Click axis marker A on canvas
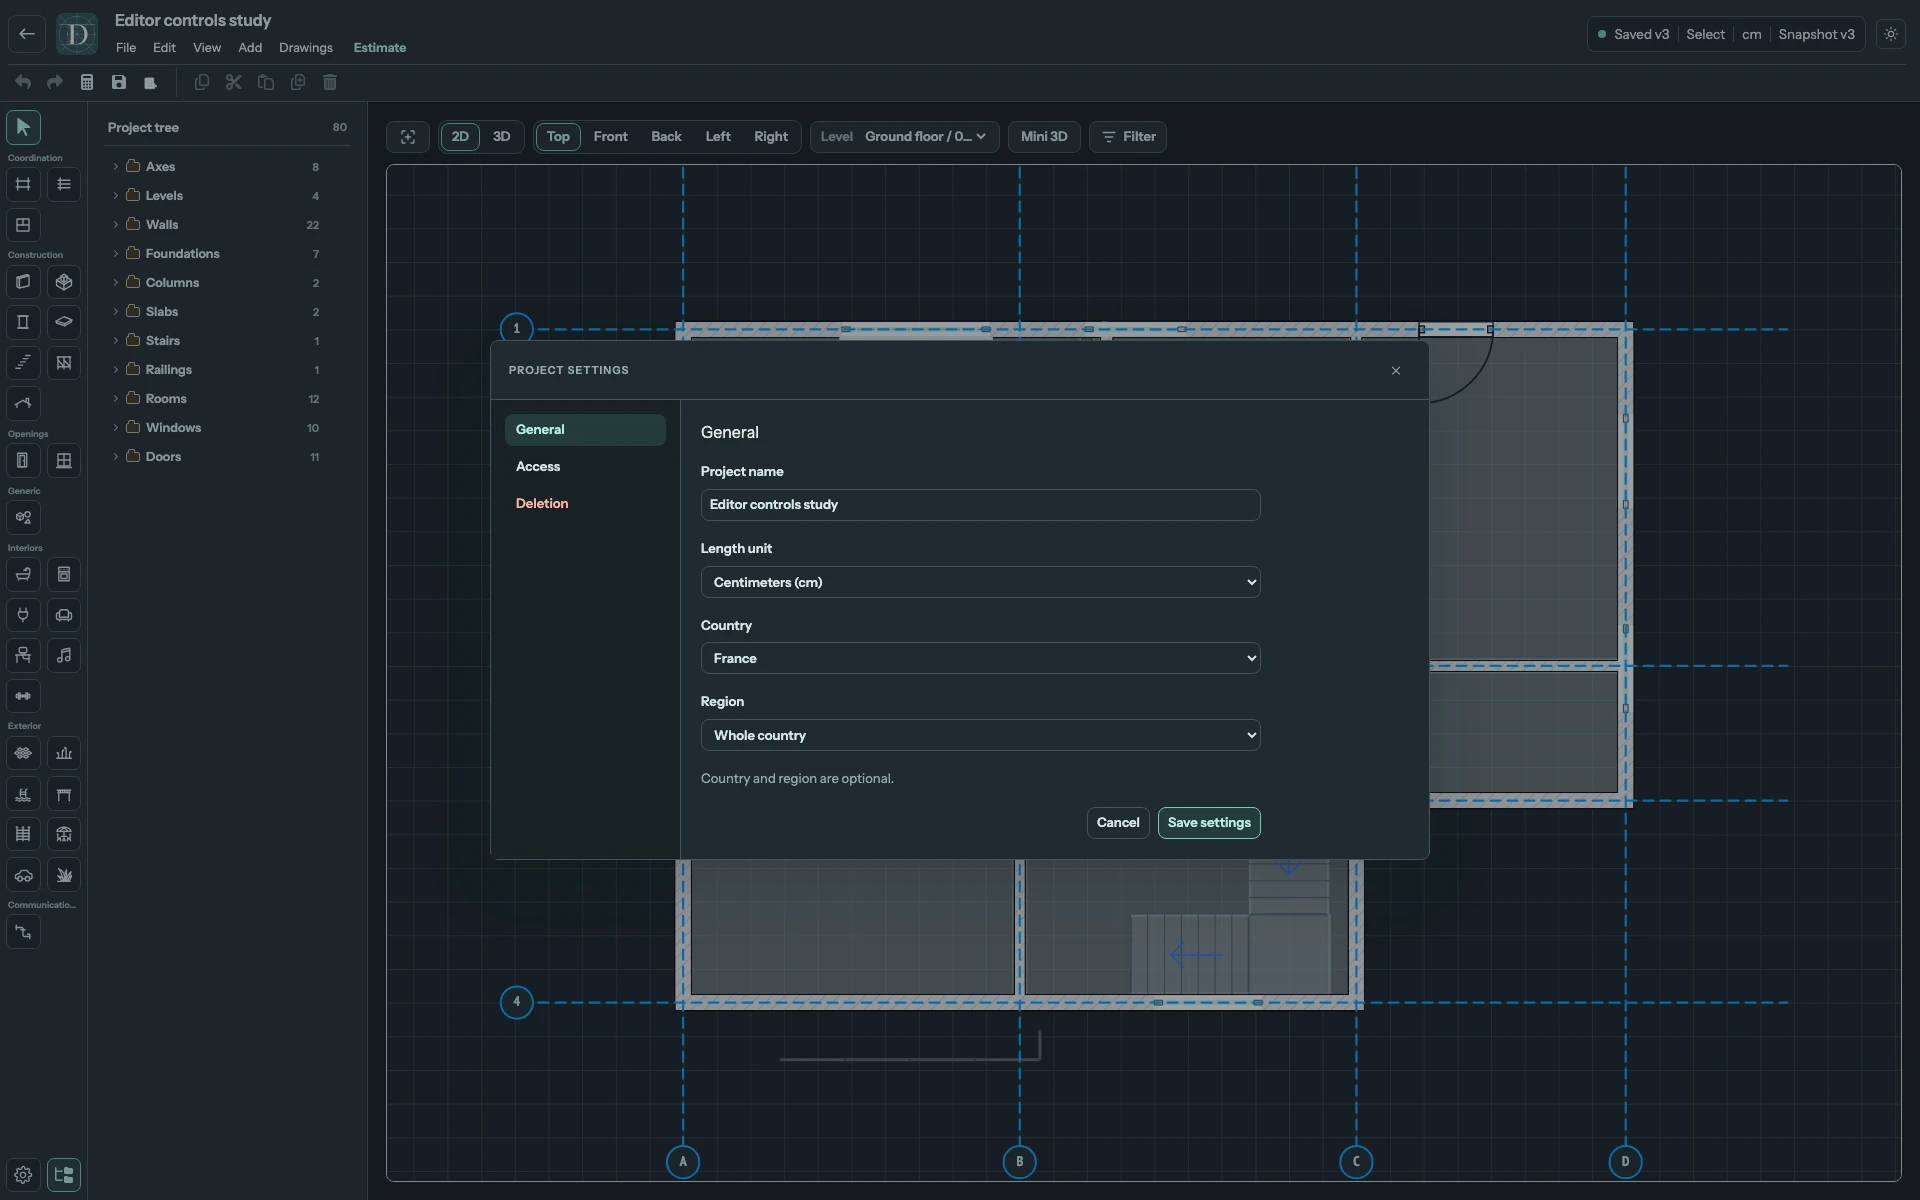The image size is (1920, 1200). (683, 1162)
